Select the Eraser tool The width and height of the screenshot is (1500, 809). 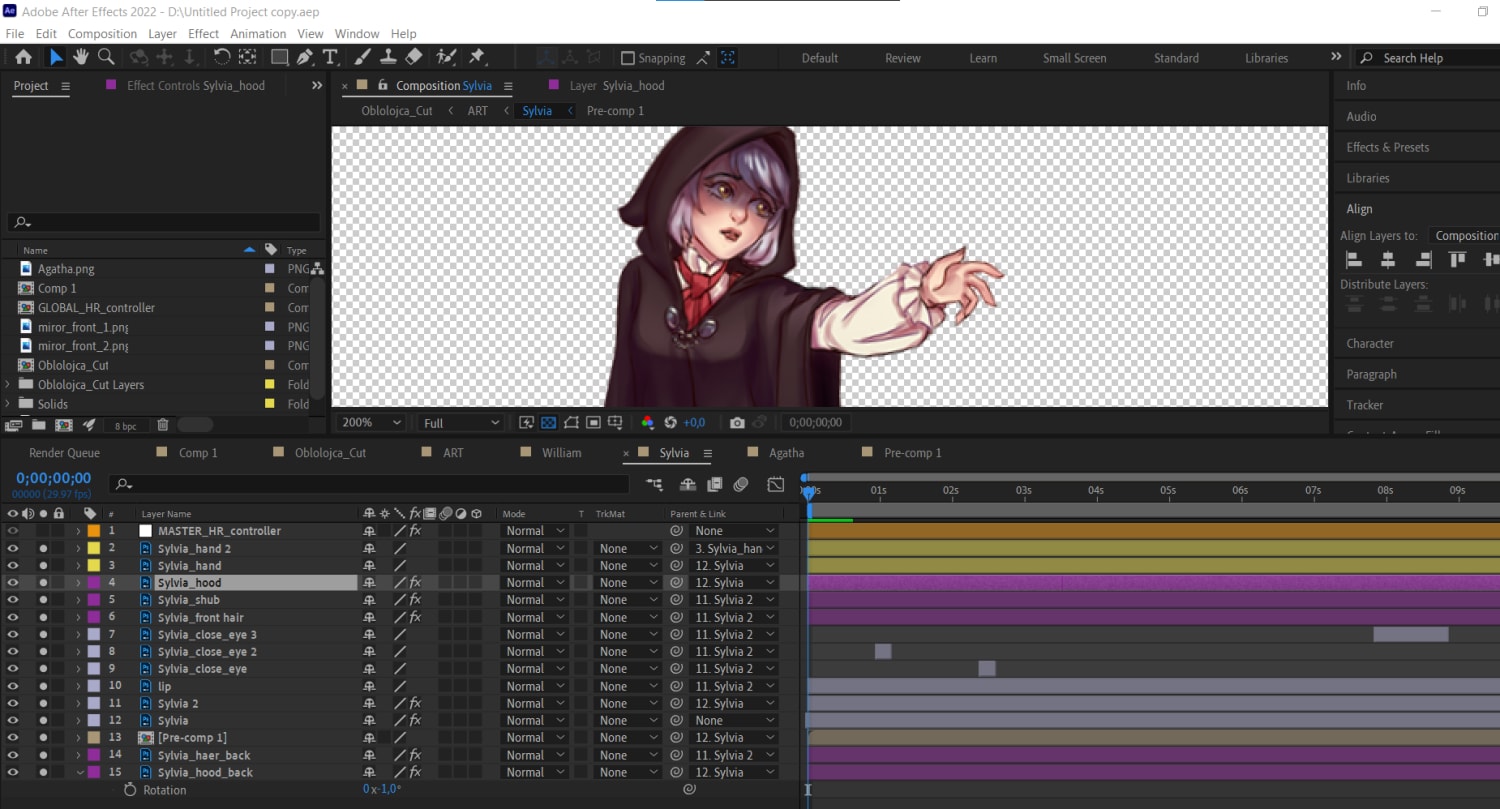(414, 57)
